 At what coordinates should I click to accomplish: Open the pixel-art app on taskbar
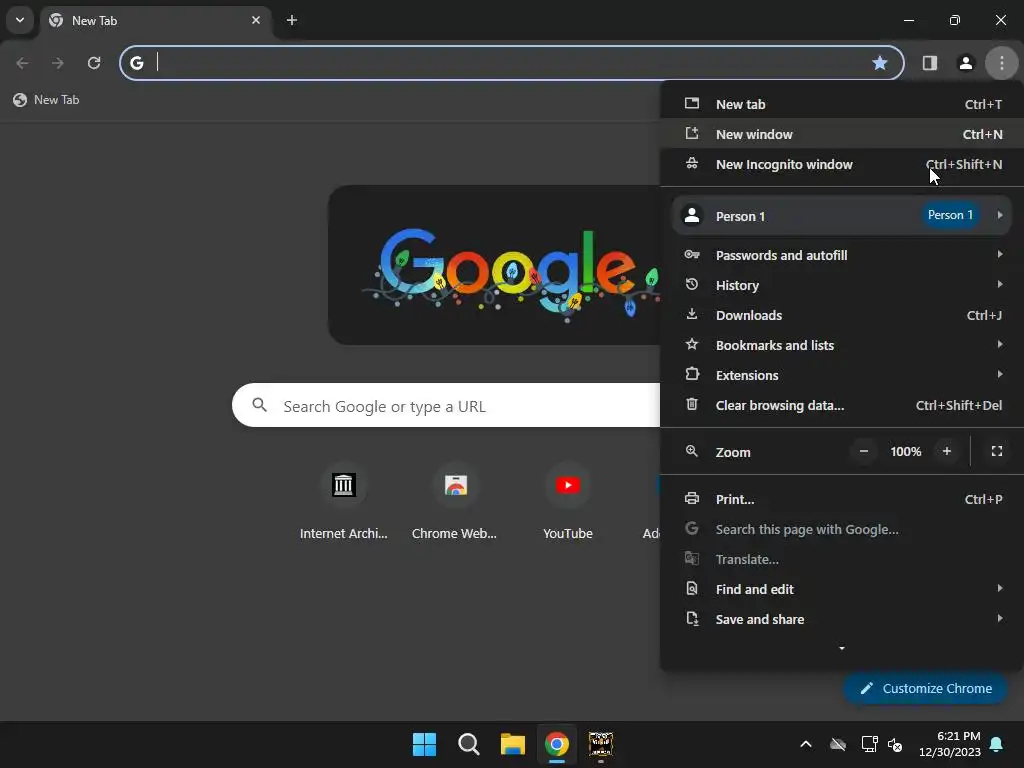(601, 744)
